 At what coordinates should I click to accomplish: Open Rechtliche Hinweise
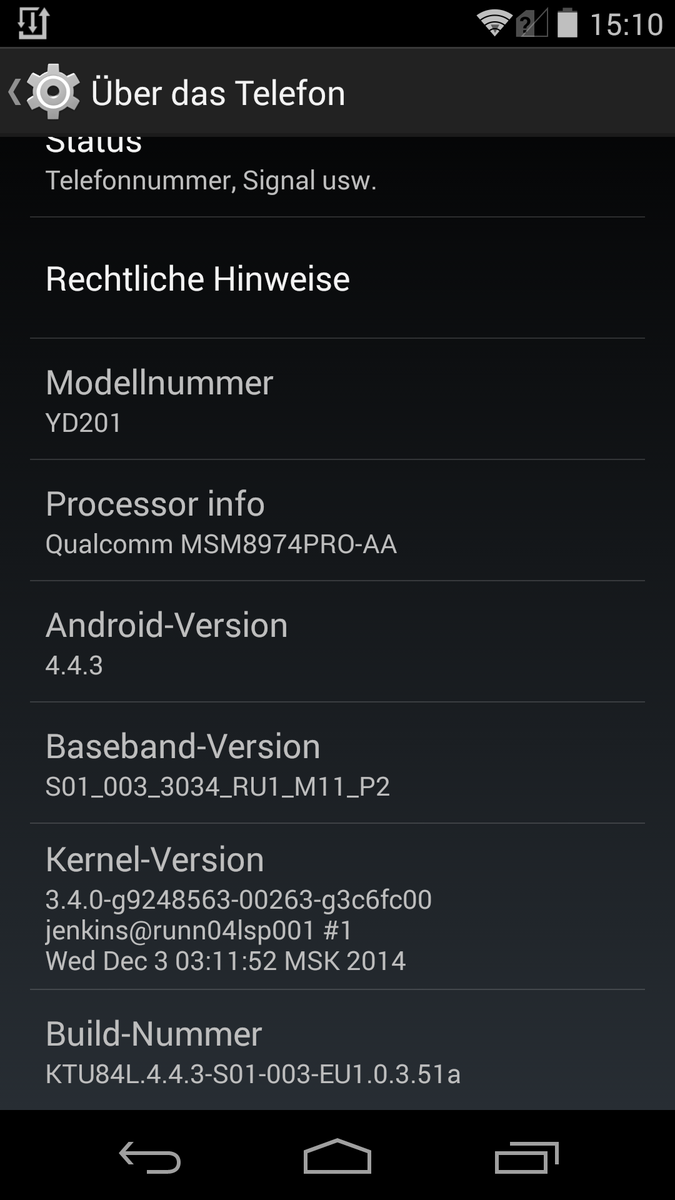click(337, 278)
